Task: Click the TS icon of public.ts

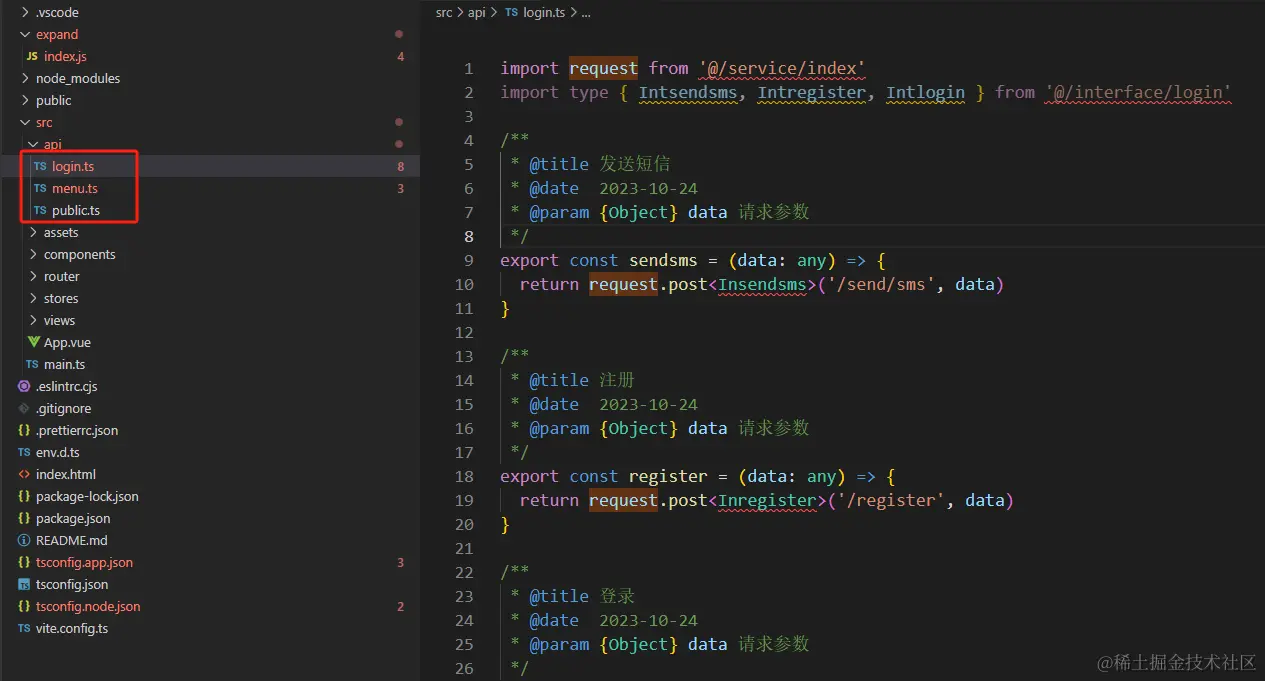Action: coord(40,211)
